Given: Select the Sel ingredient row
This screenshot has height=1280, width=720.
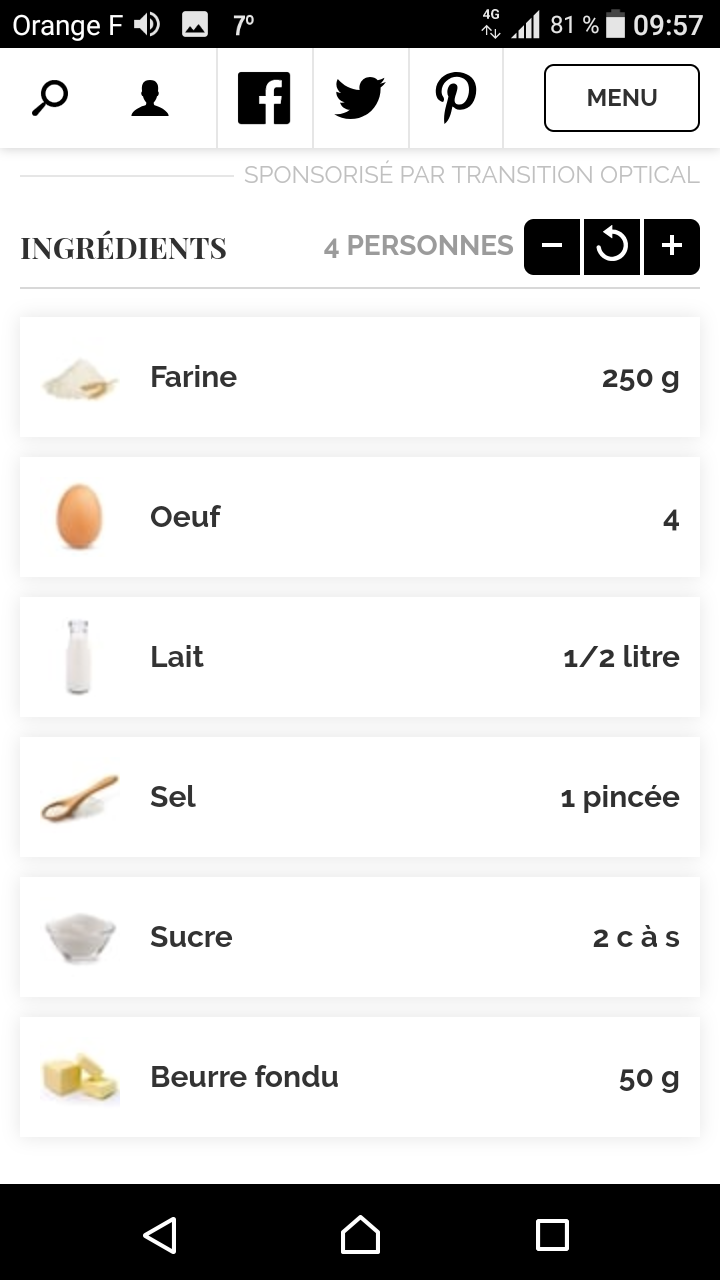Looking at the screenshot, I should pos(360,797).
